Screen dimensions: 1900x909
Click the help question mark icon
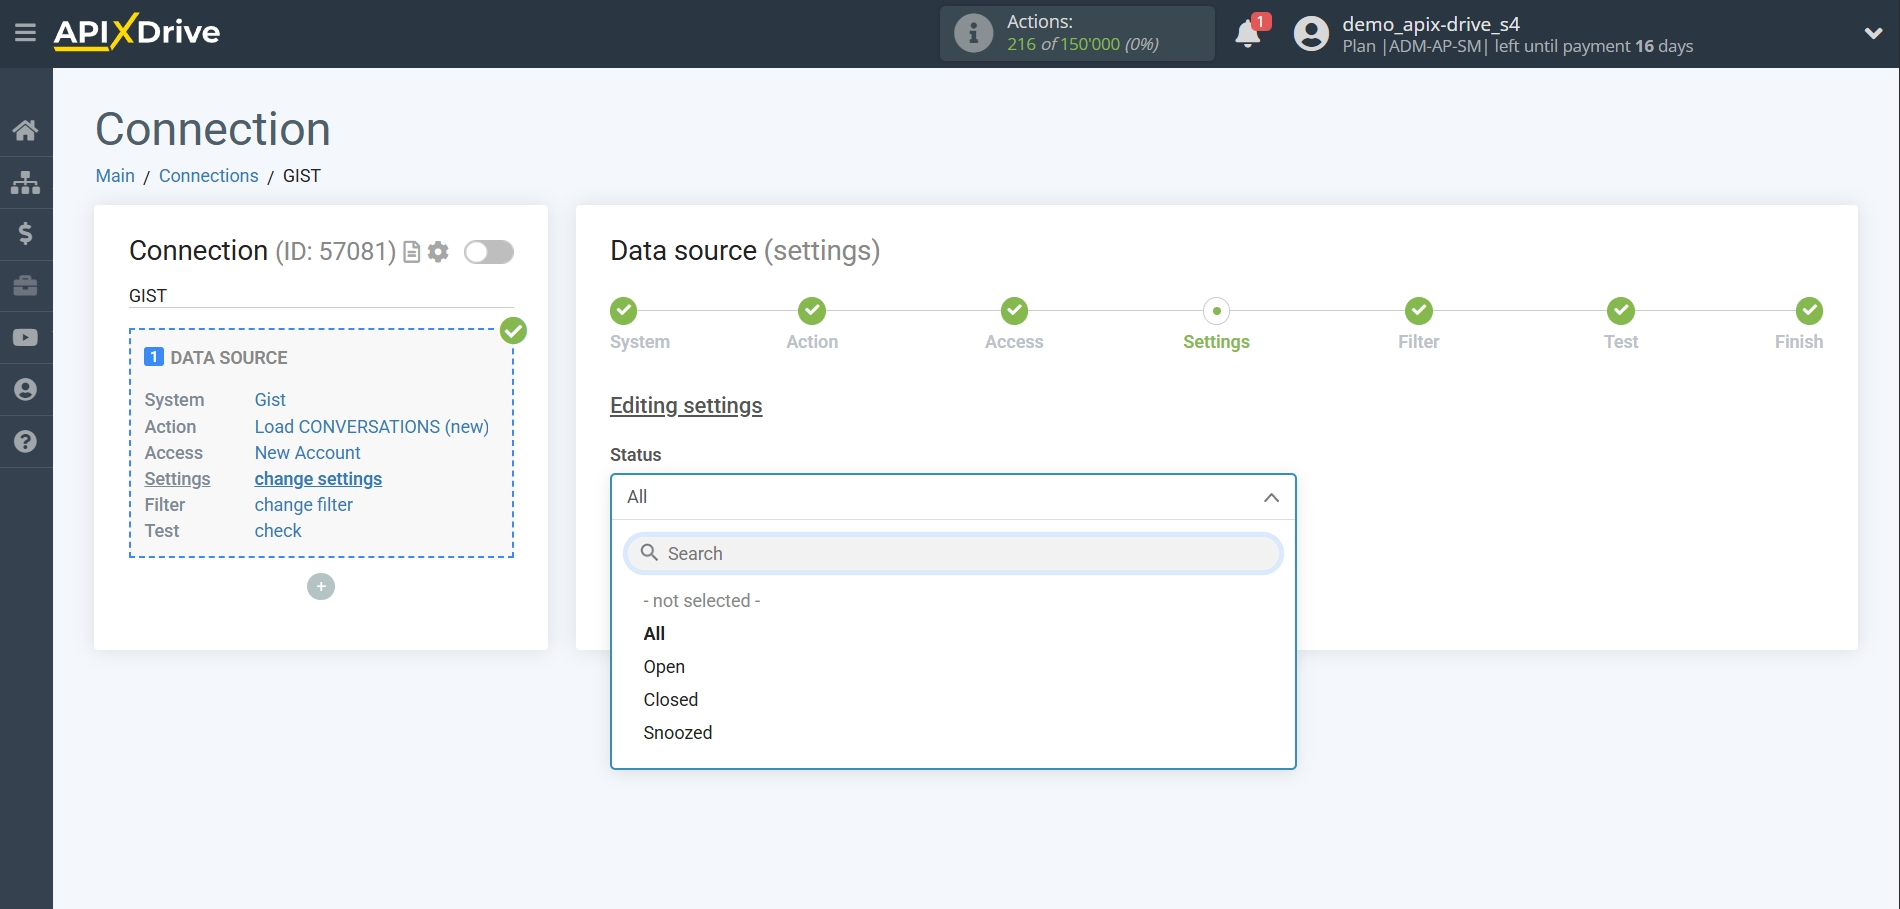tap(26, 442)
